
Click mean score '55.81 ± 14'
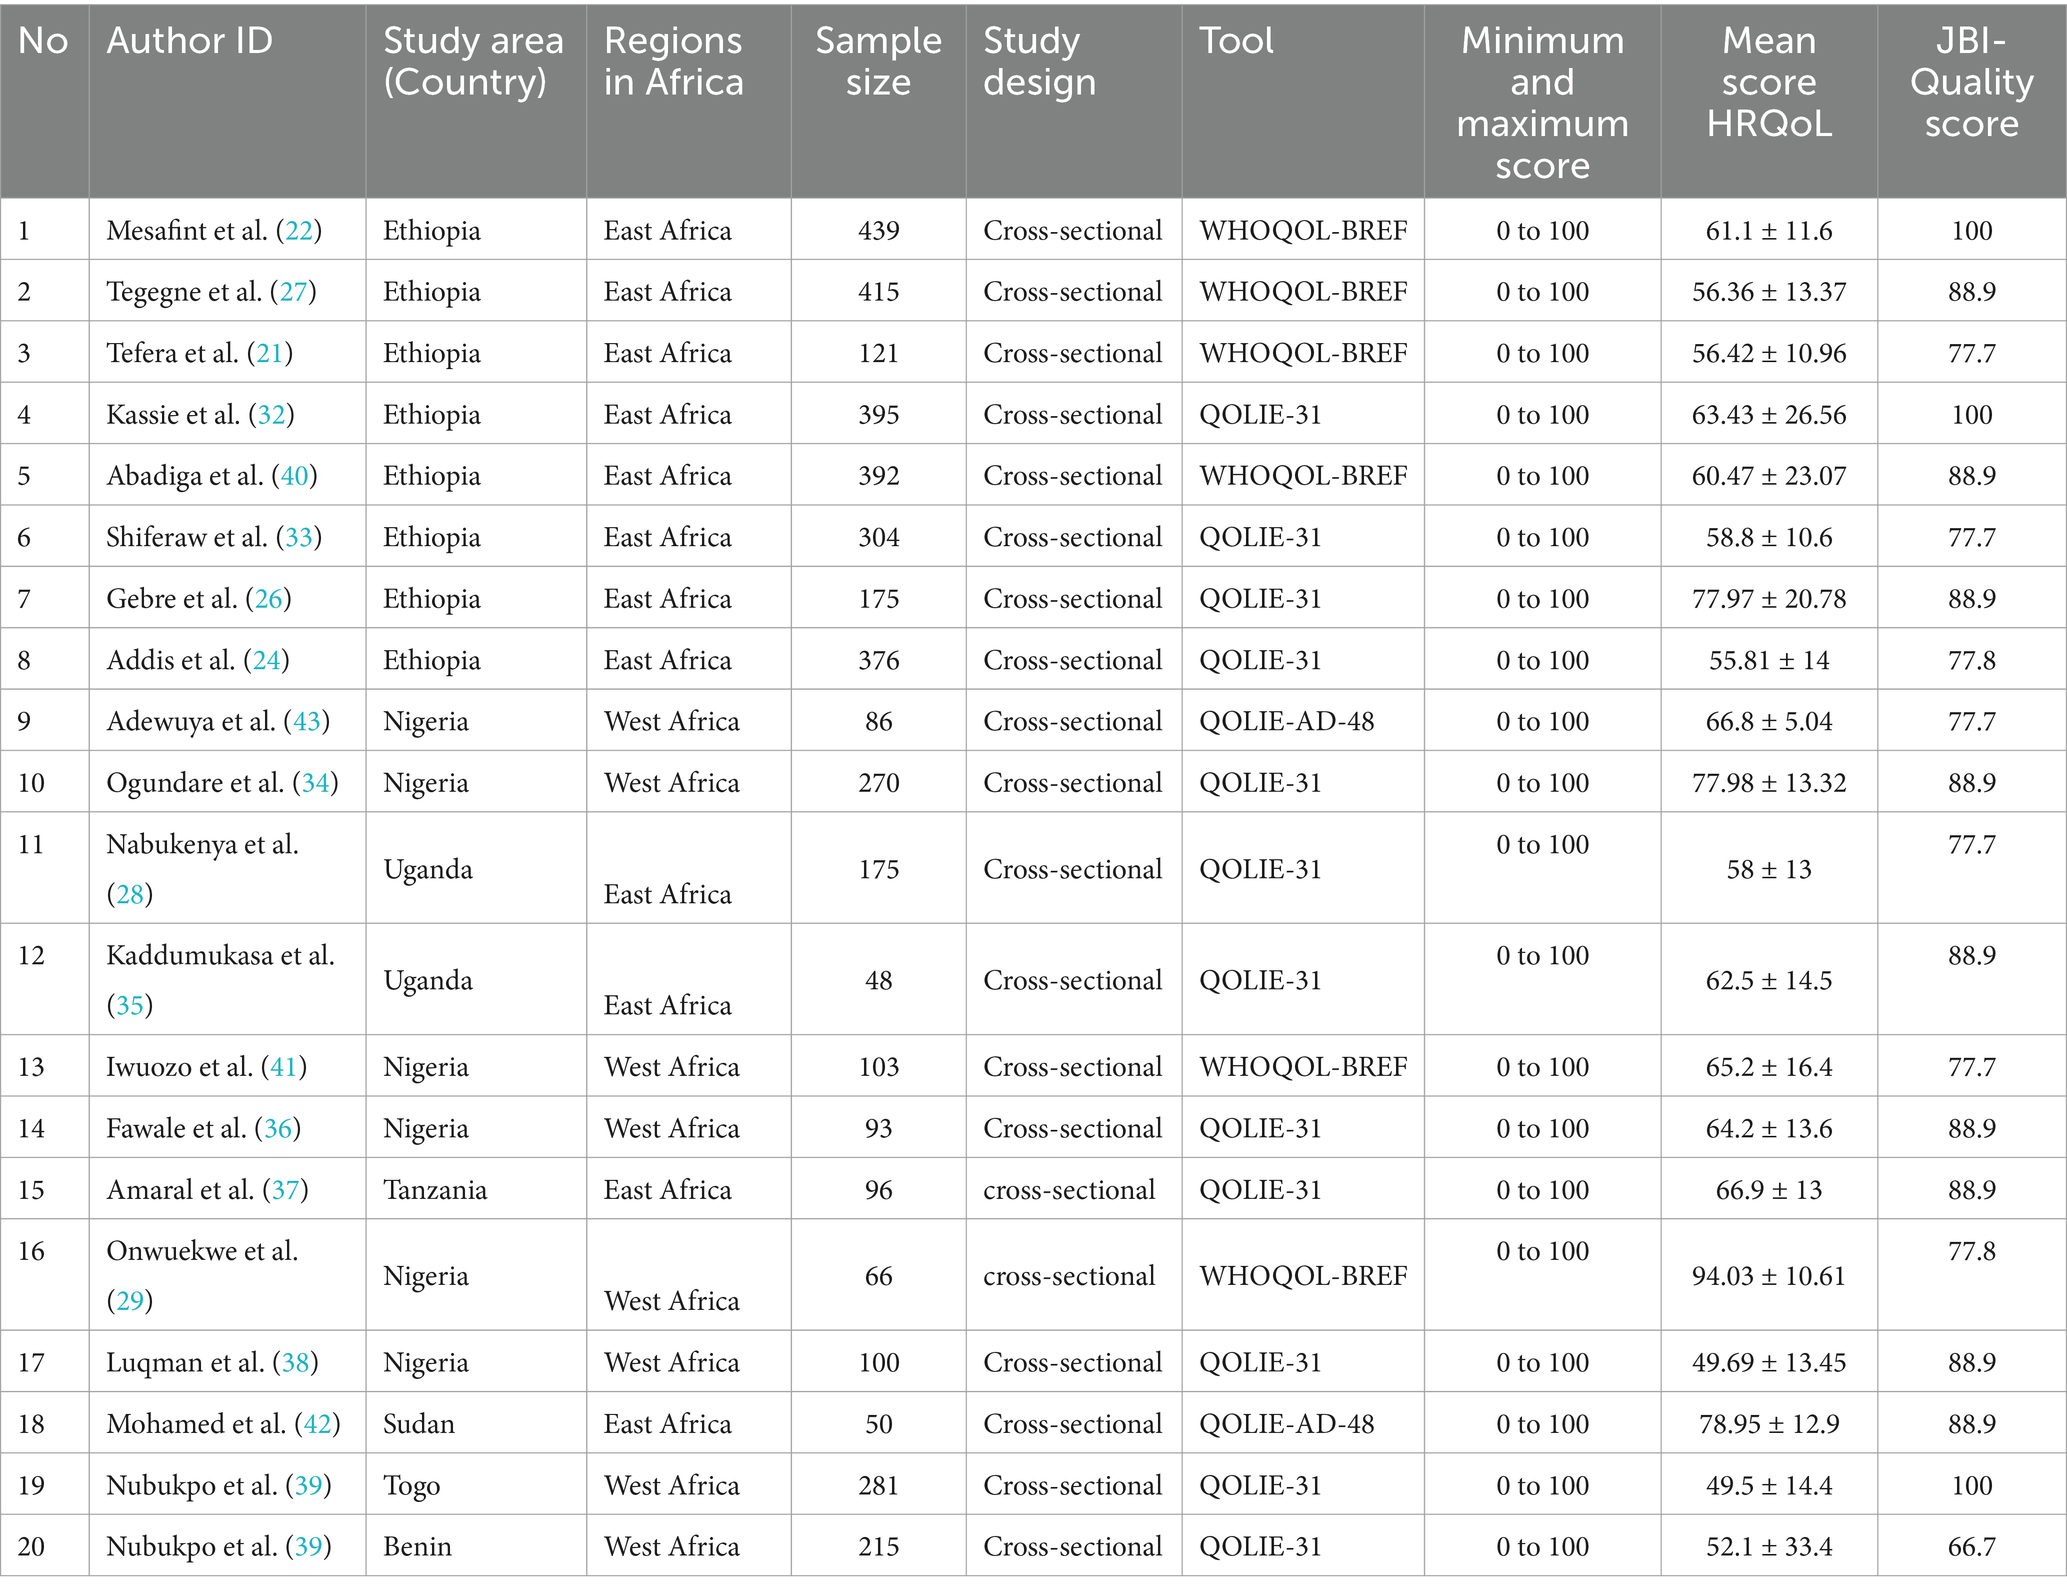1769,661
